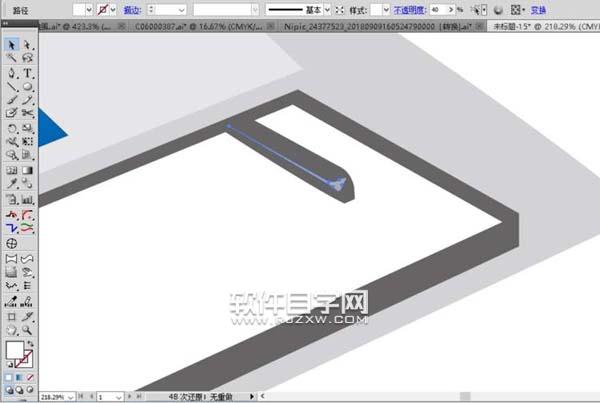Image resolution: width=600 pixels, height=403 pixels.
Task: Click the Align panel icon in control bar
Action: [515, 10]
